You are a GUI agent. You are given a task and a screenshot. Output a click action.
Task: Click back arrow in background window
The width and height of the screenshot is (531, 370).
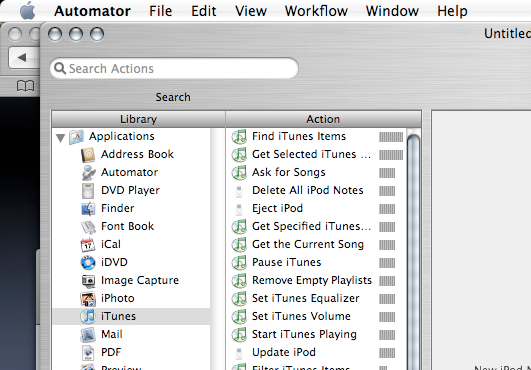click(22, 58)
